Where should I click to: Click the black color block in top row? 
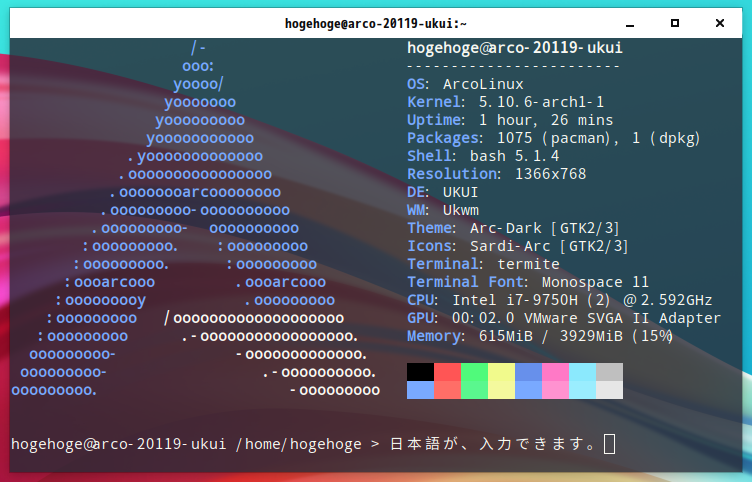[420, 372]
